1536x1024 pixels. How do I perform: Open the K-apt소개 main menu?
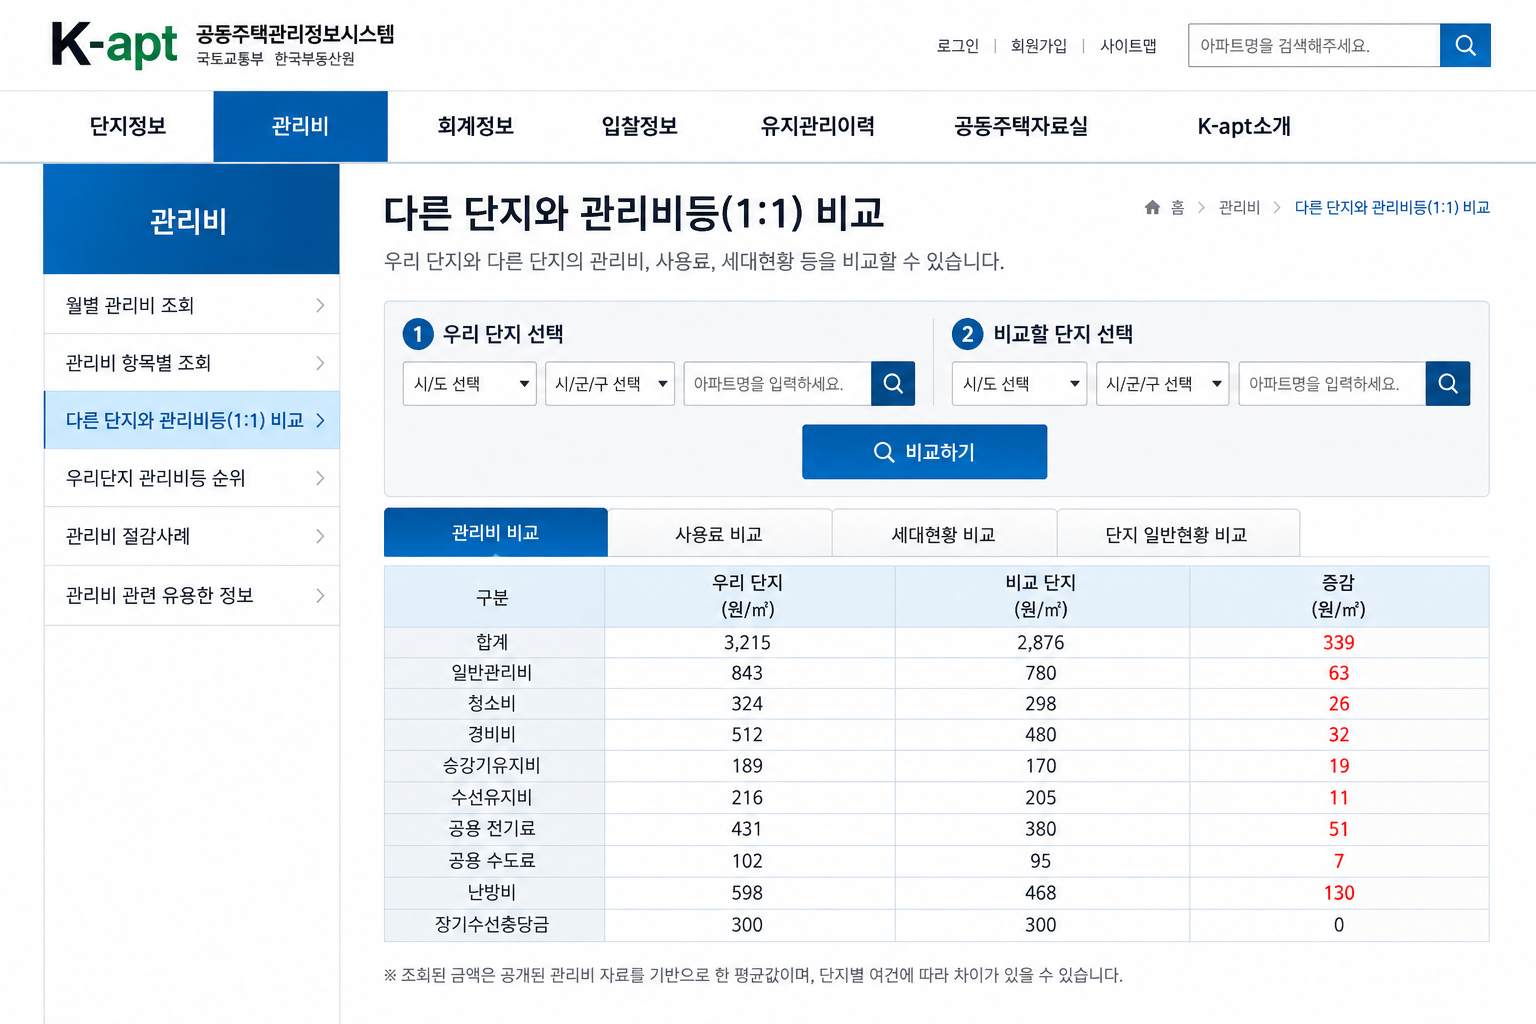pyautogui.click(x=1244, y=126)
